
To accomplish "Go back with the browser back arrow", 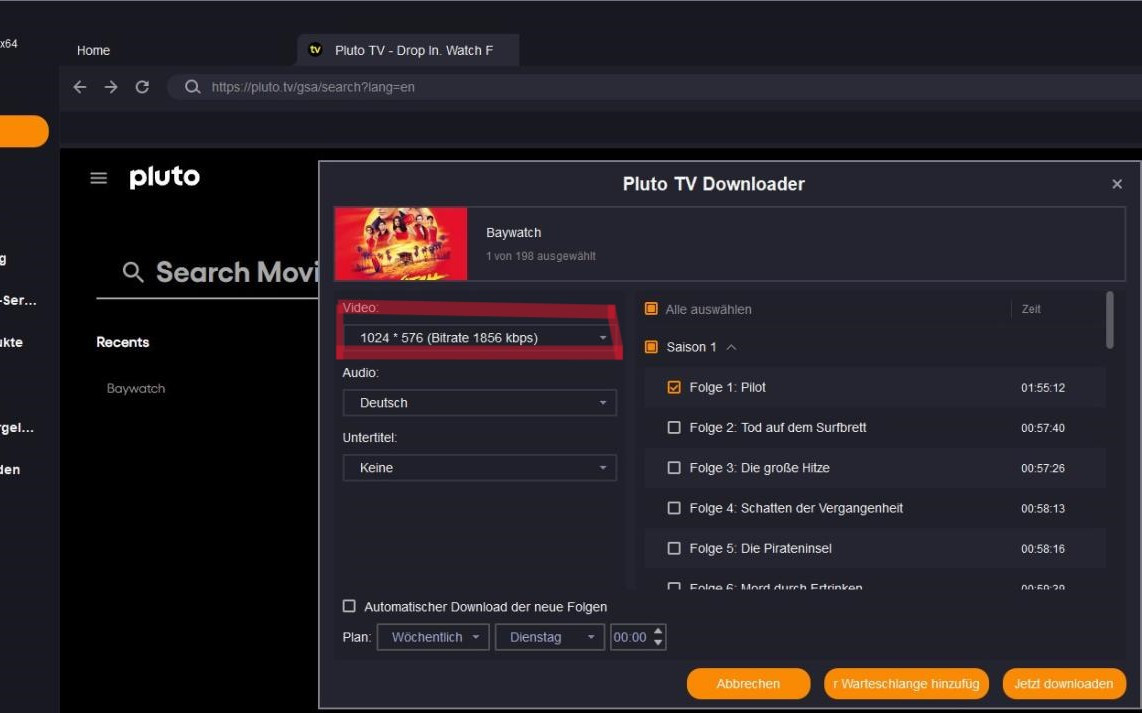I will (80, 87).
